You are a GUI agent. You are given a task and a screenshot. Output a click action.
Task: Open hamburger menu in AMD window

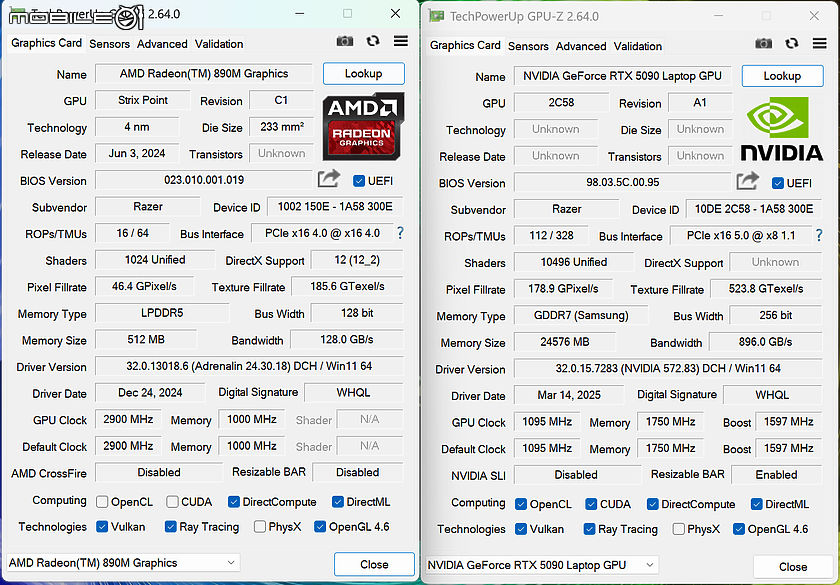[x=401, y=41]
